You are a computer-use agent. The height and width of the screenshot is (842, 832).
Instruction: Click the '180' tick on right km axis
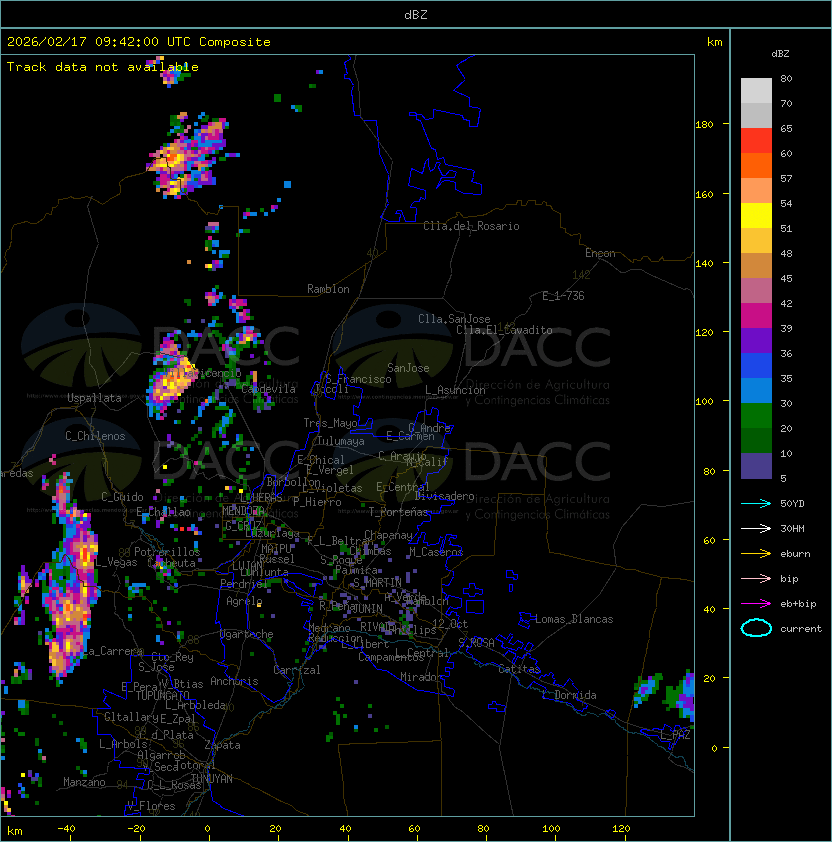point(704,124)
